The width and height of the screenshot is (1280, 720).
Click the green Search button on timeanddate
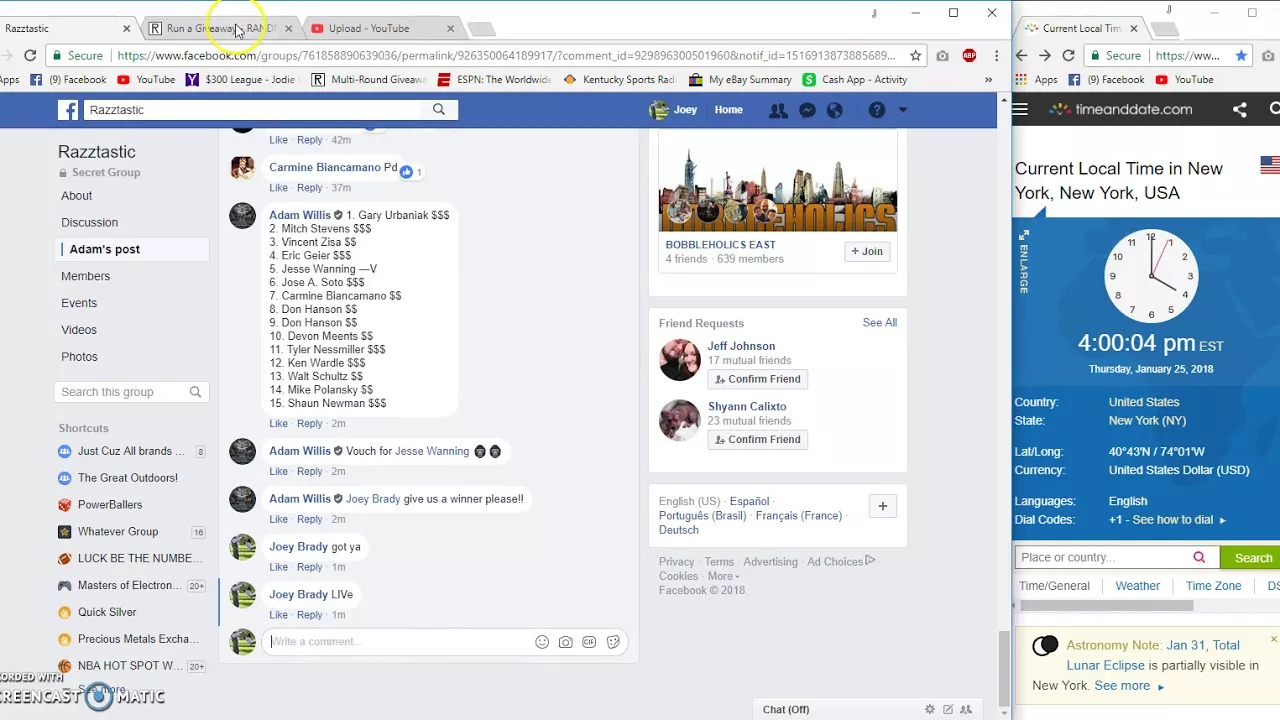click(x=1252, y=558)
